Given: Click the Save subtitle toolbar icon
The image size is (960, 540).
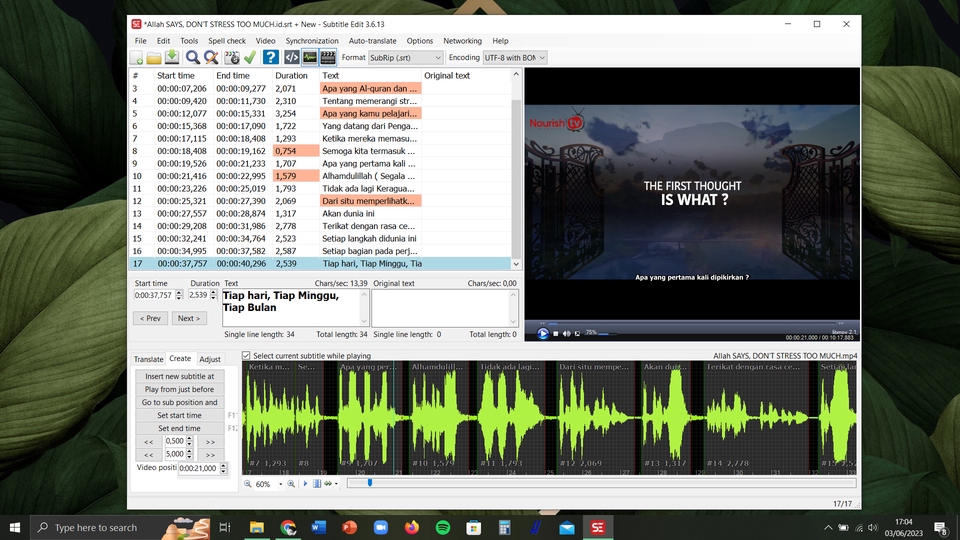Looking at the screenshot, I should (172, 58).
